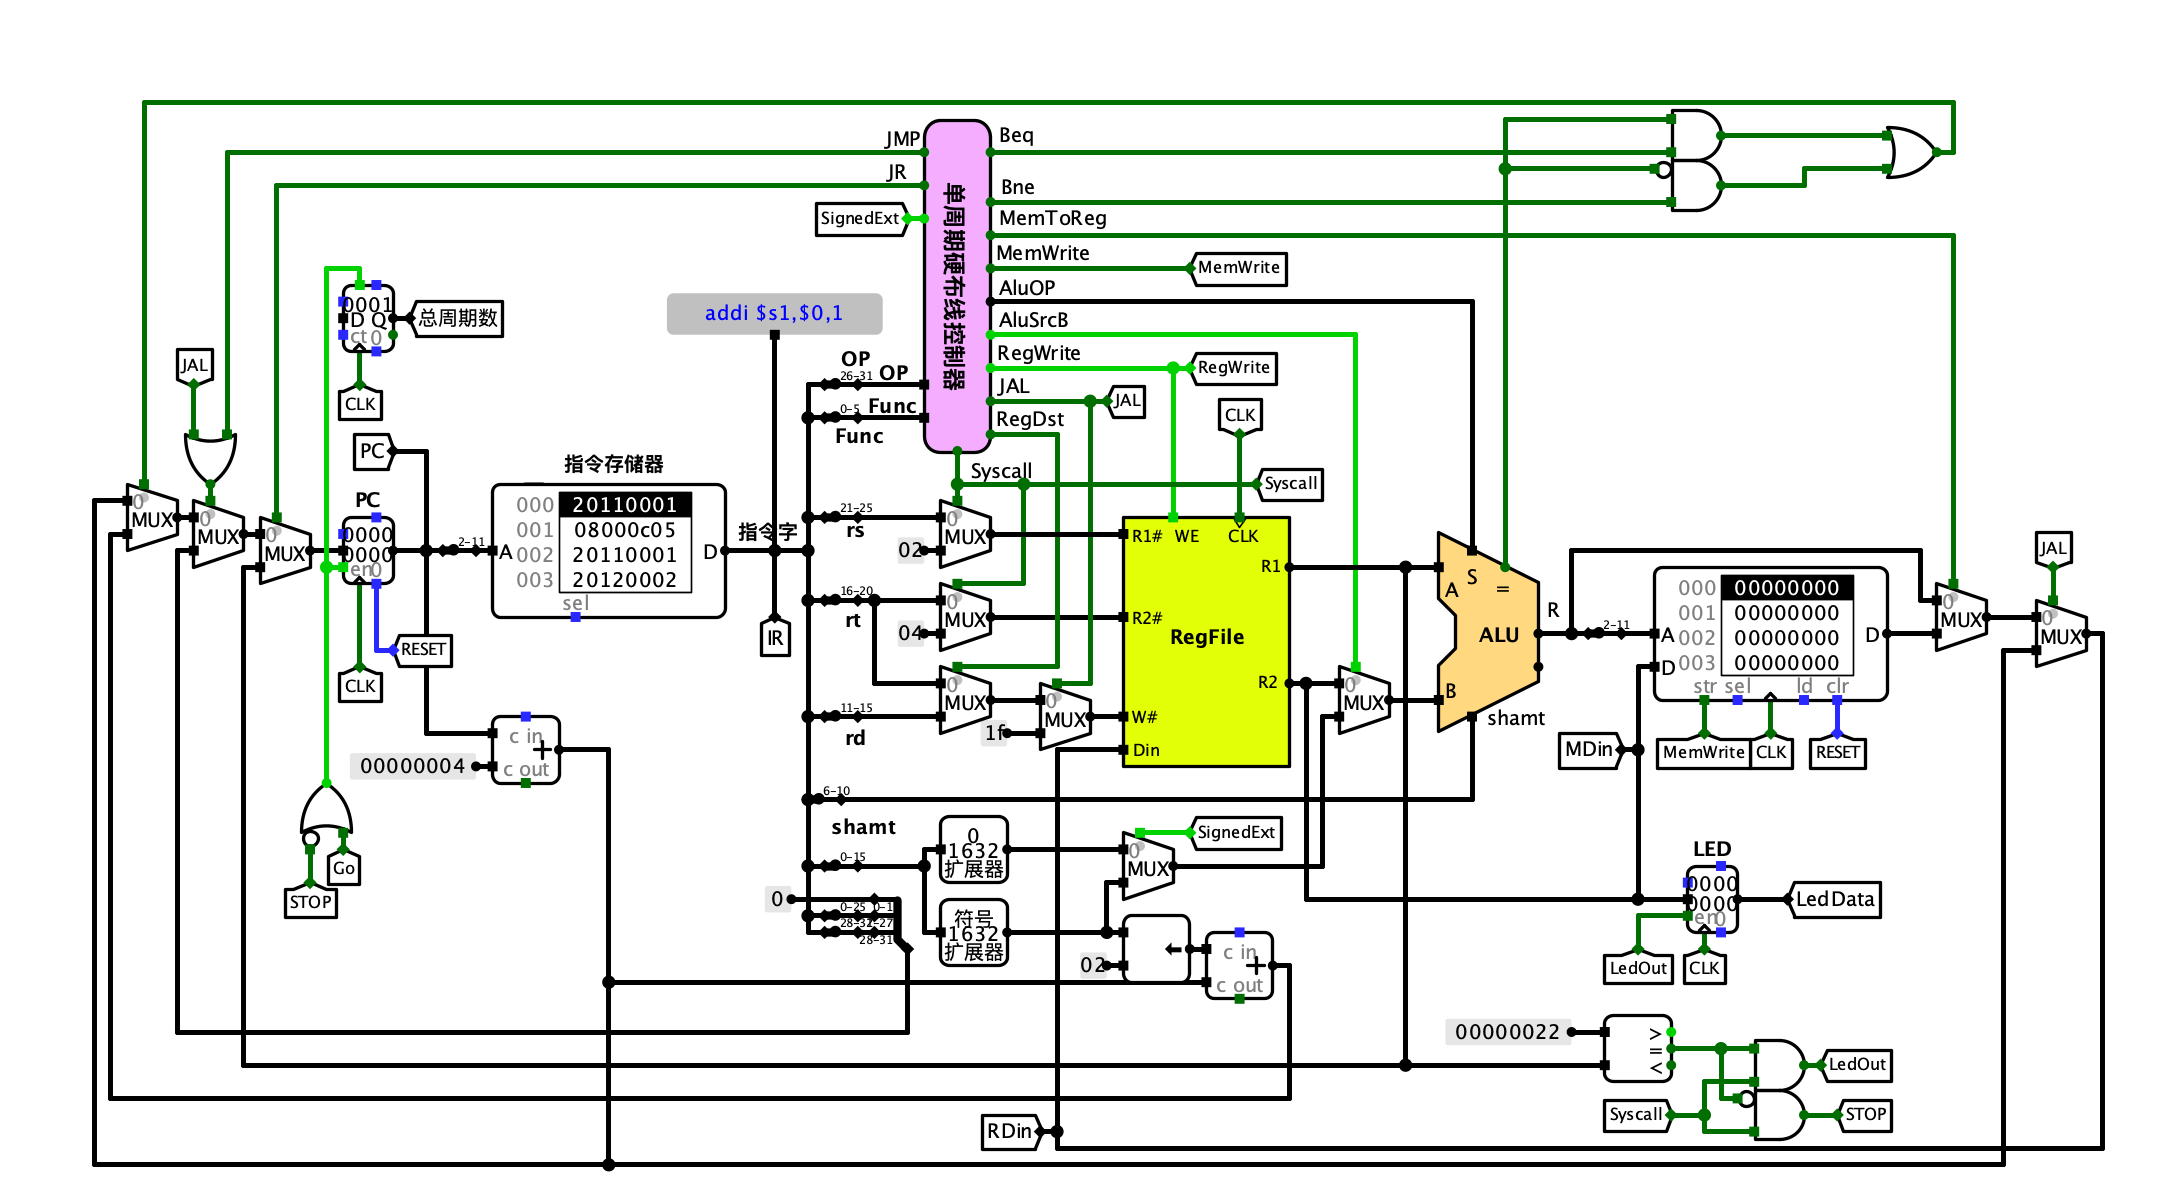
Task: Click the STOP output flag
Action: [1866, 1114]
